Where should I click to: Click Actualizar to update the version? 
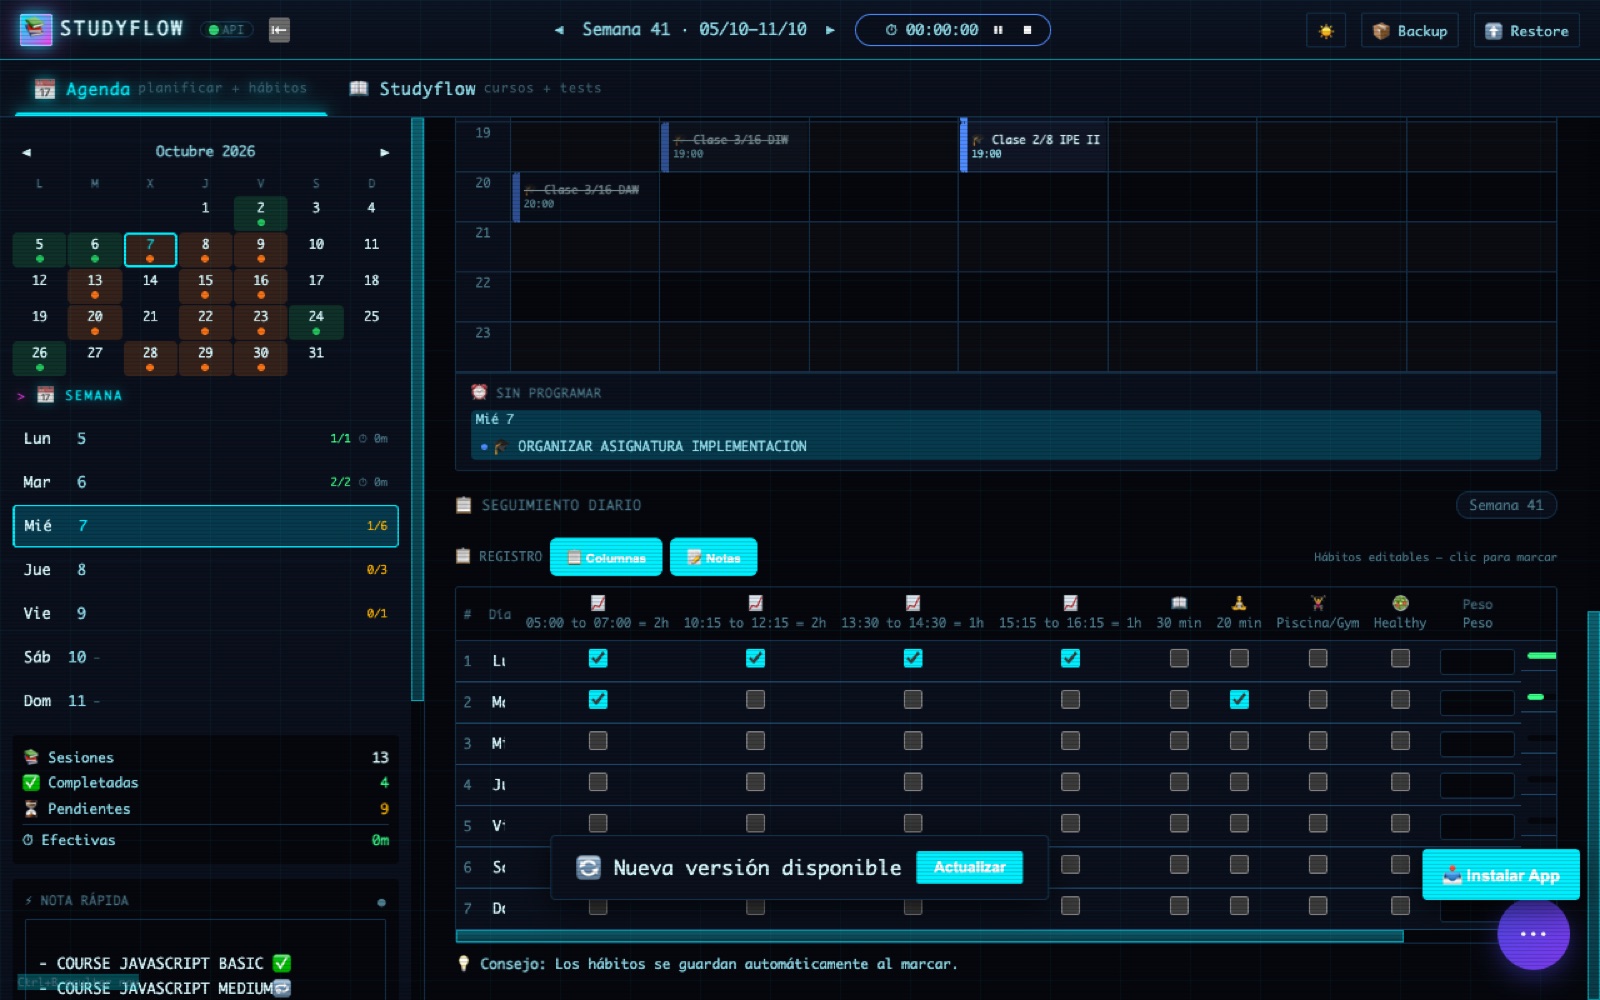coord(969,867)
